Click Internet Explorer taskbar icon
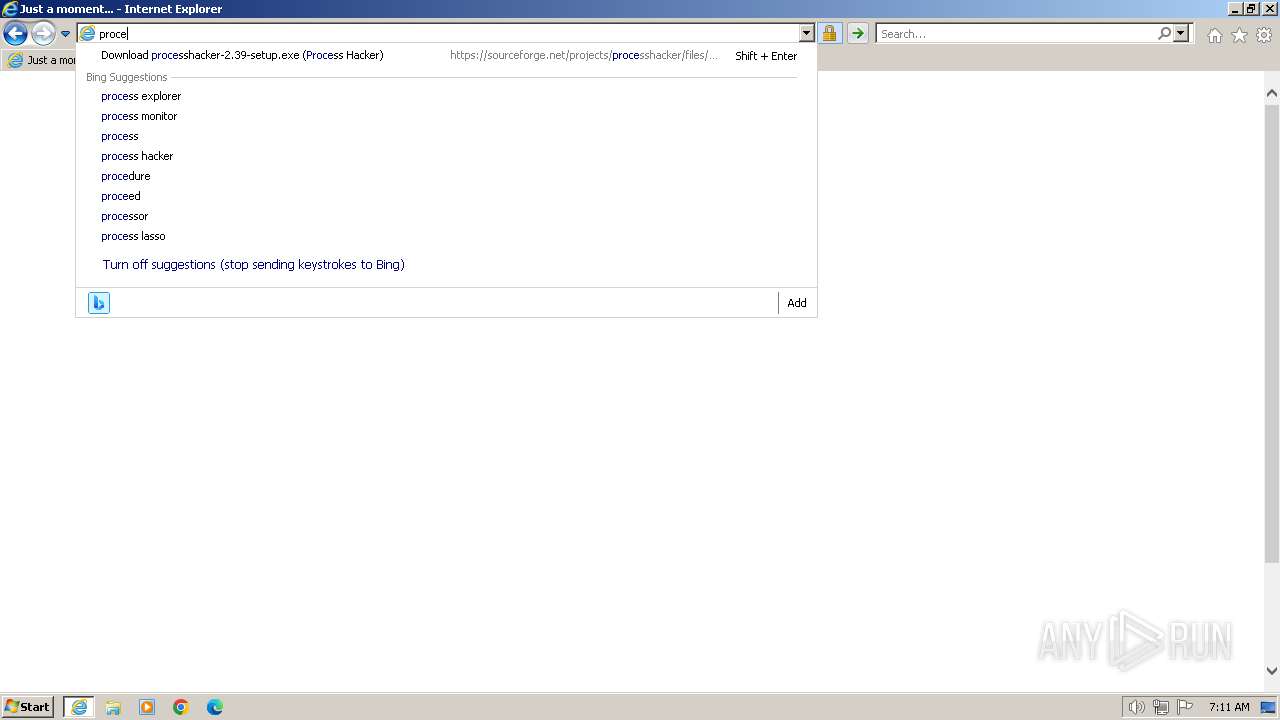 (x=79, y=707)
